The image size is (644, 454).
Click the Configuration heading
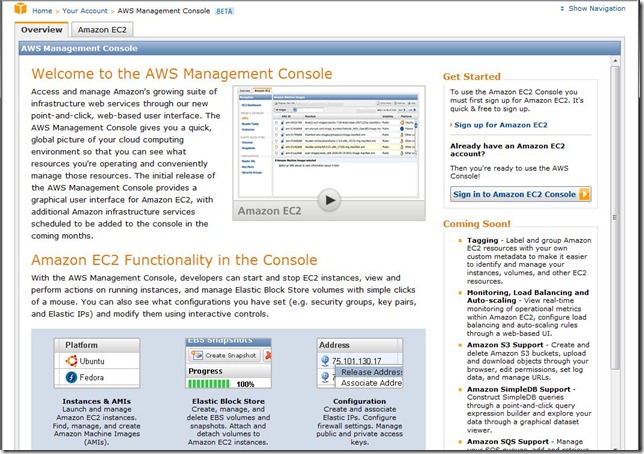tap(359, 401)
